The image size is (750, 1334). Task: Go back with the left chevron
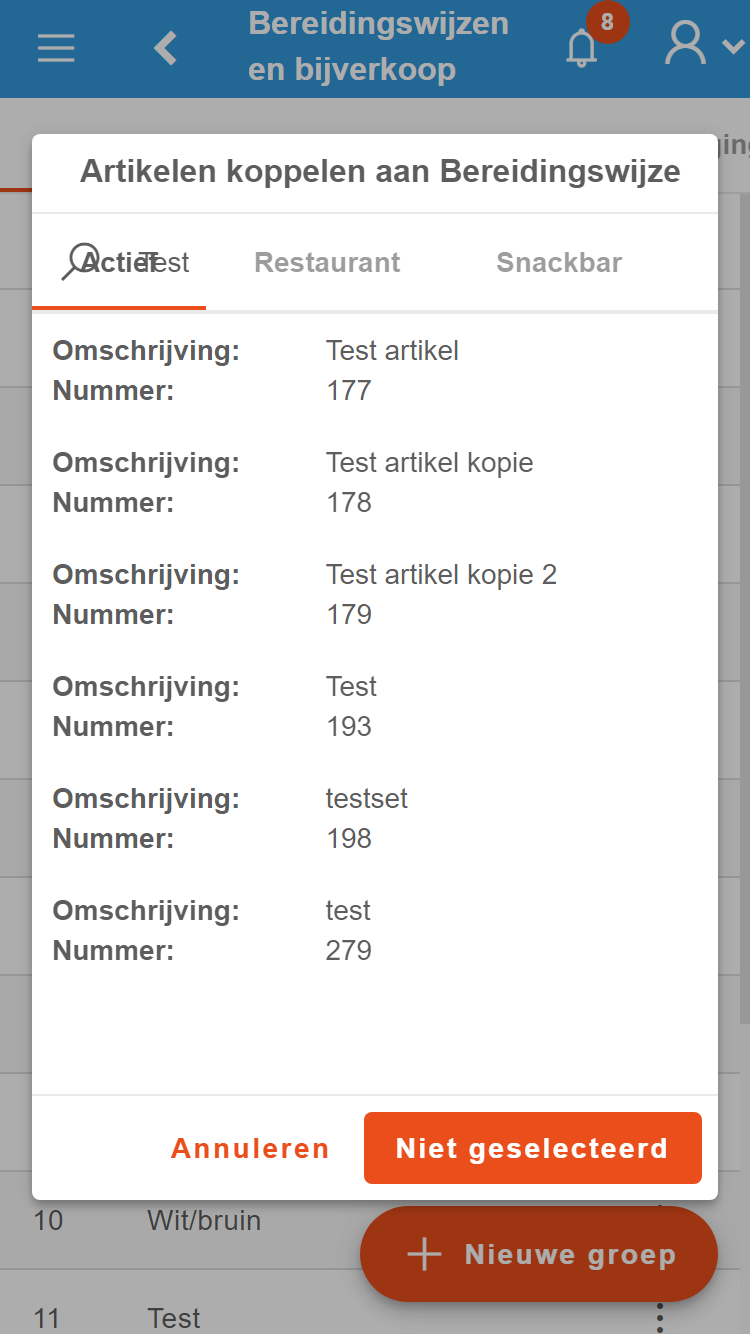point(165,48)
